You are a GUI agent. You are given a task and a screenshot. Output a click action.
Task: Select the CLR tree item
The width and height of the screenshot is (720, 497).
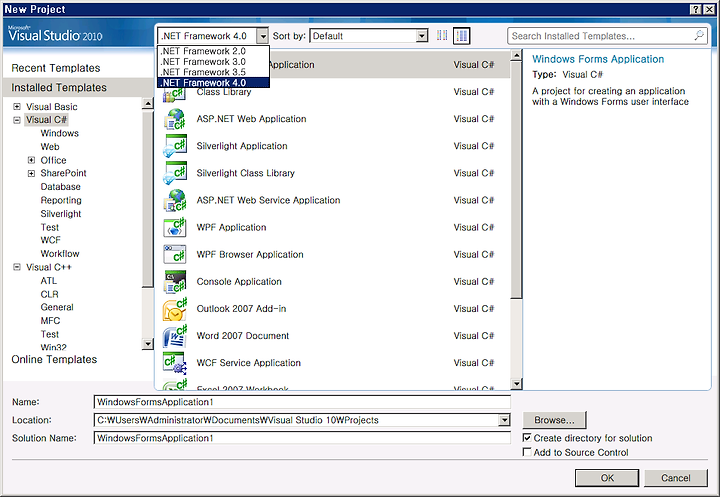click(x=49, y=294)
